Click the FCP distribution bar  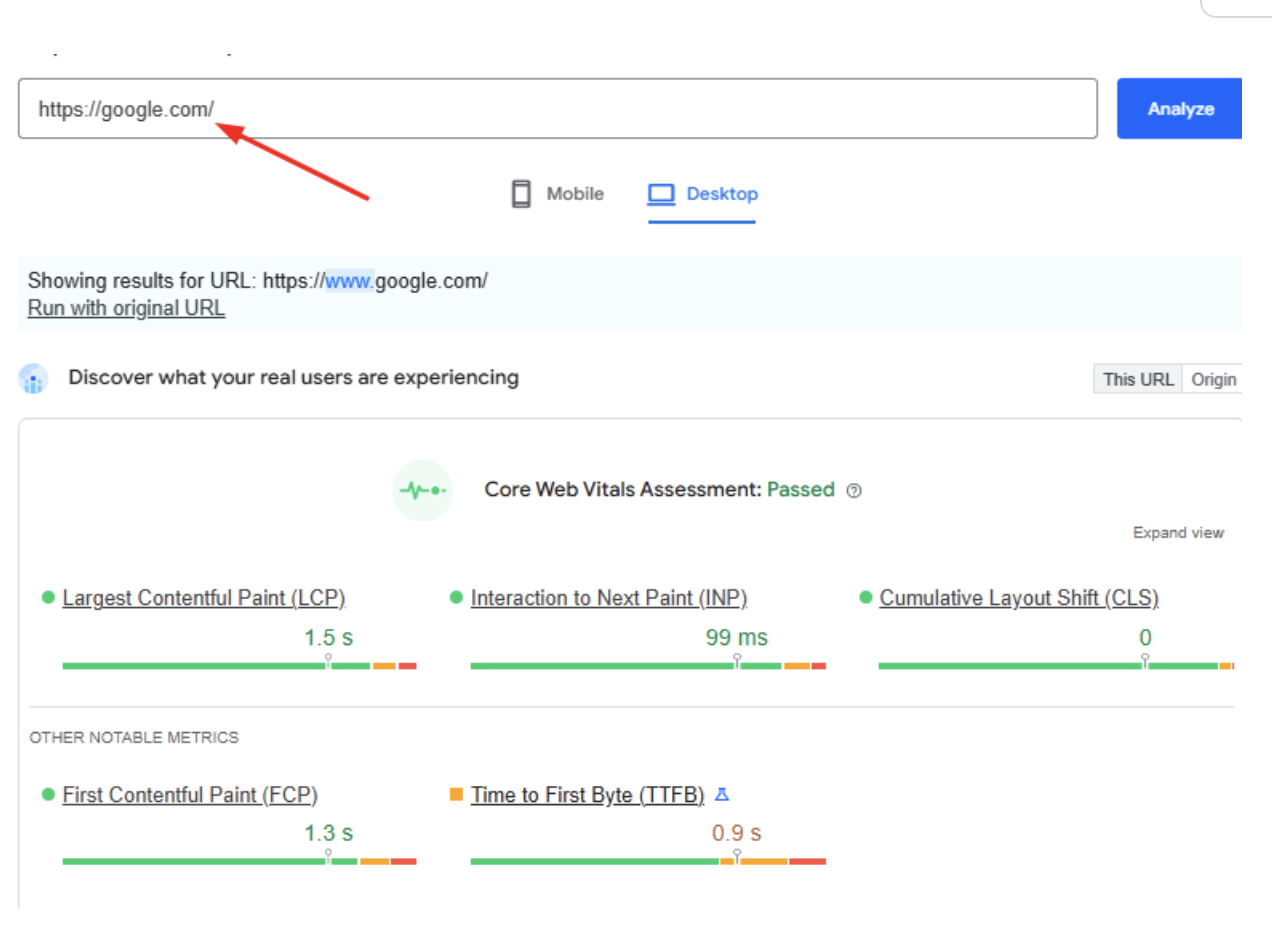point(239,861)
